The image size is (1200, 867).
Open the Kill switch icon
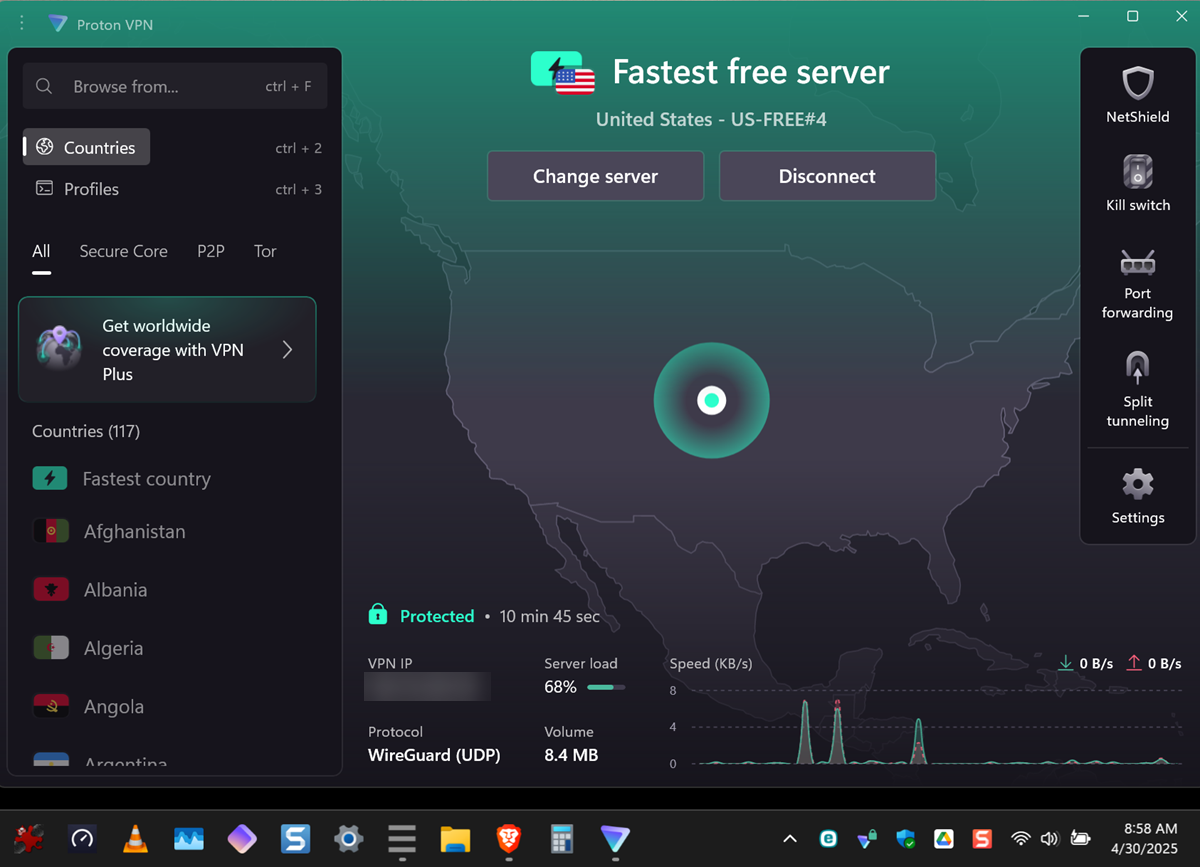click(x=1137, y=171)
